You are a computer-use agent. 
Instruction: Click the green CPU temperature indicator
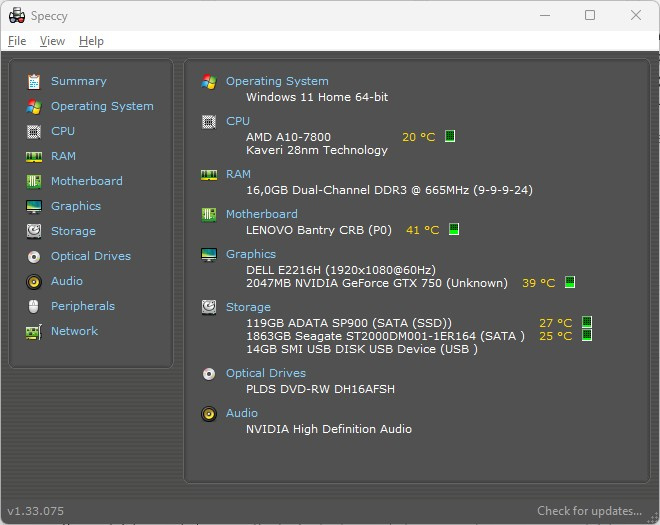450,136
